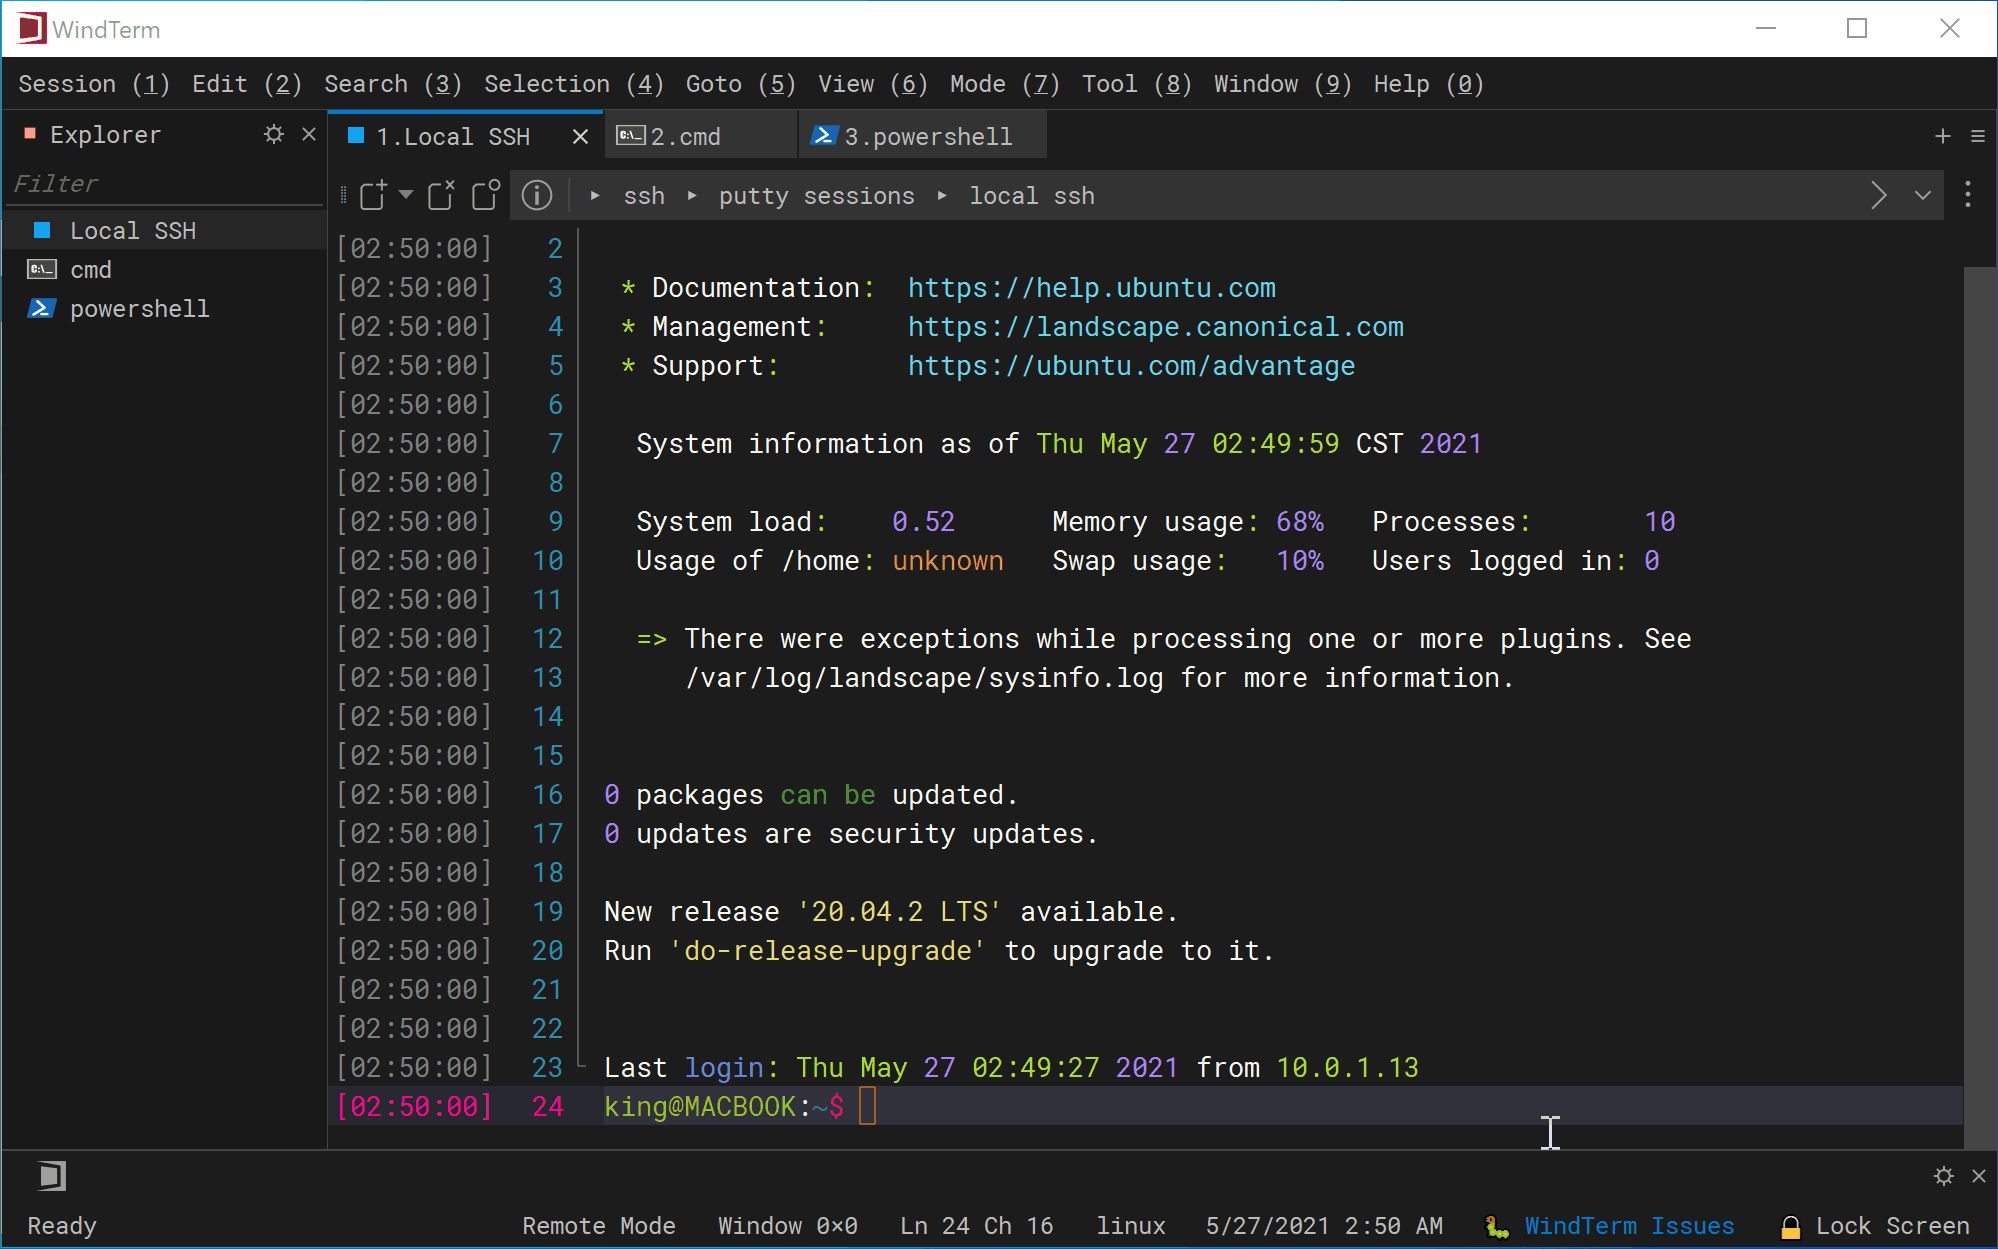Viewport: 1998px width, 1249px height.
Task: Click the powershell icon on tab 3
Action: click(x=824, y=136)
